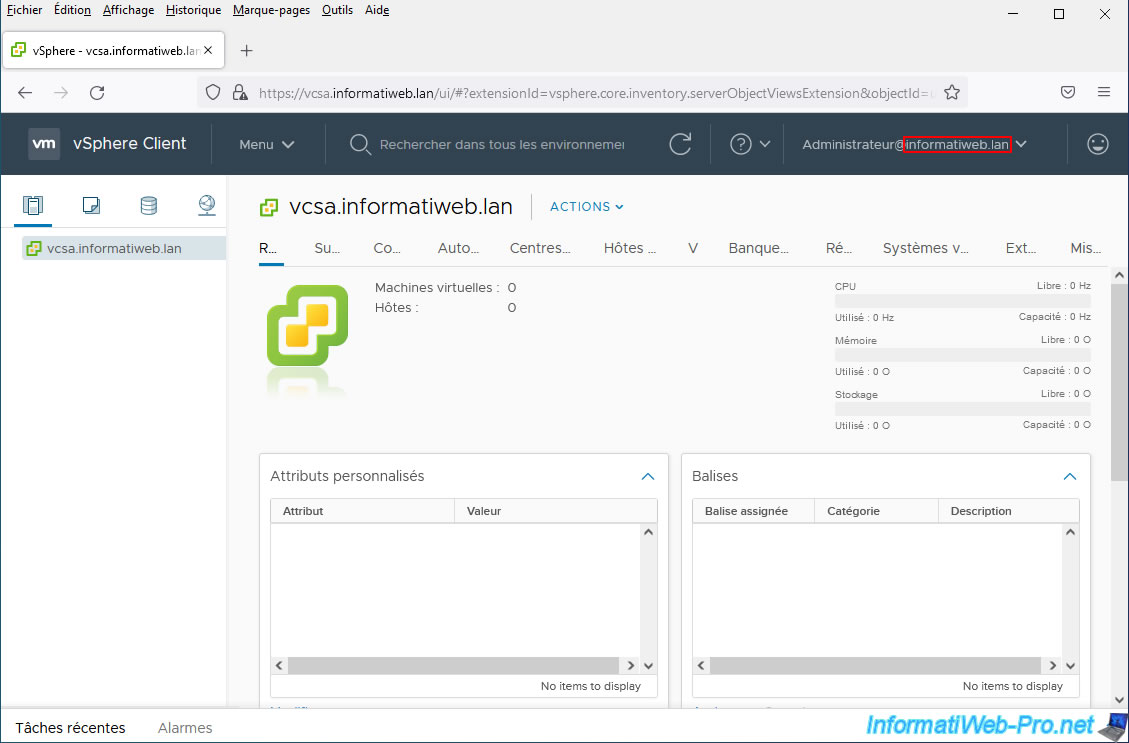
Task: Switch to the Ext... tab
Action: pos(1021,248)
